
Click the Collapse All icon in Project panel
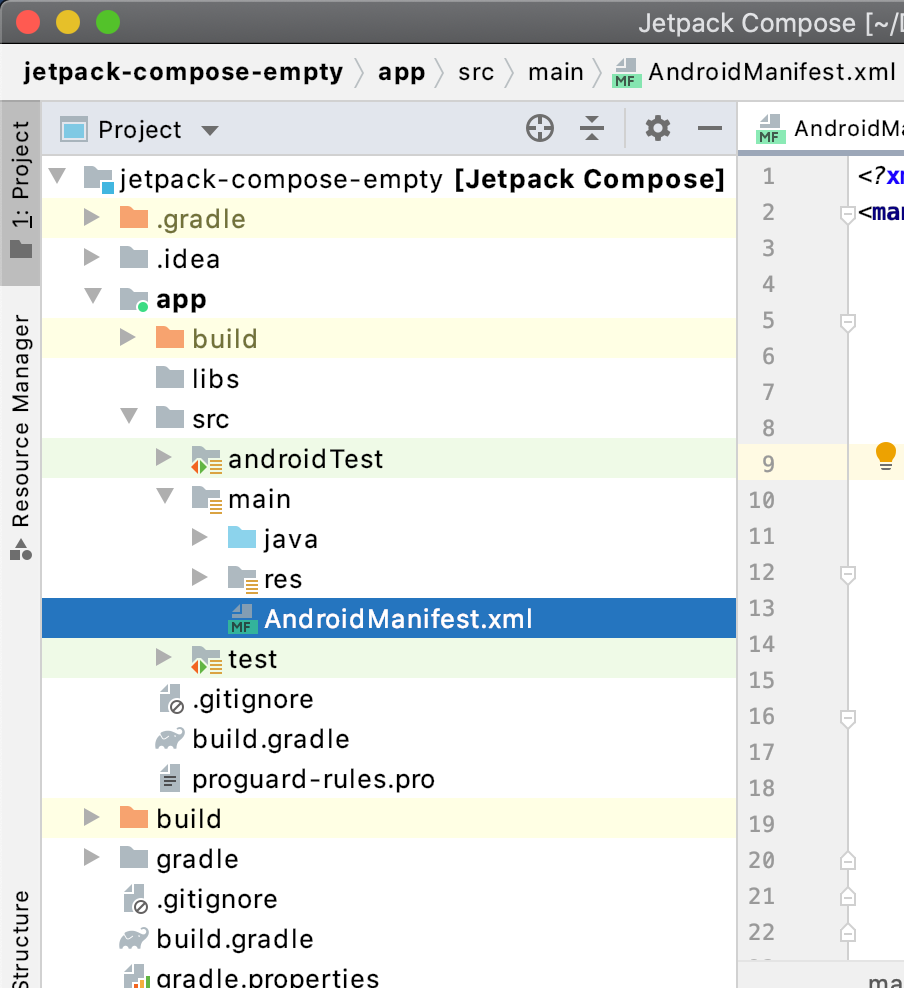[592, 129]
